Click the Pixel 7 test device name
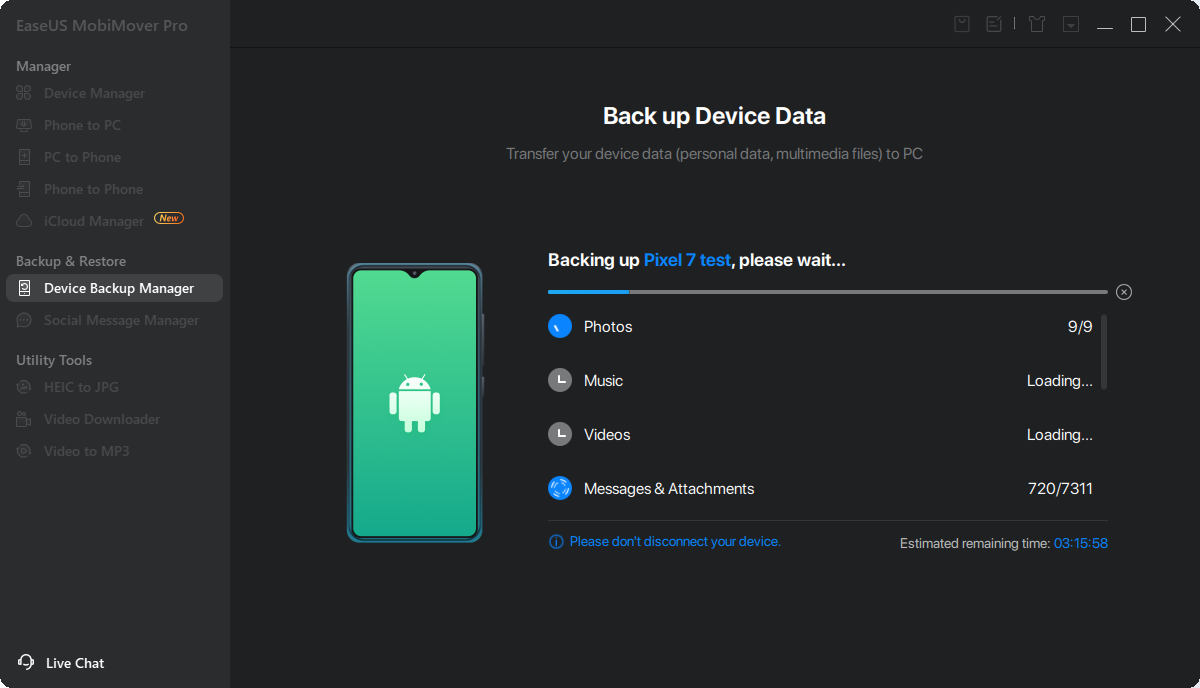The width and height of the screenshot is (1200, 688). point(687,260)
